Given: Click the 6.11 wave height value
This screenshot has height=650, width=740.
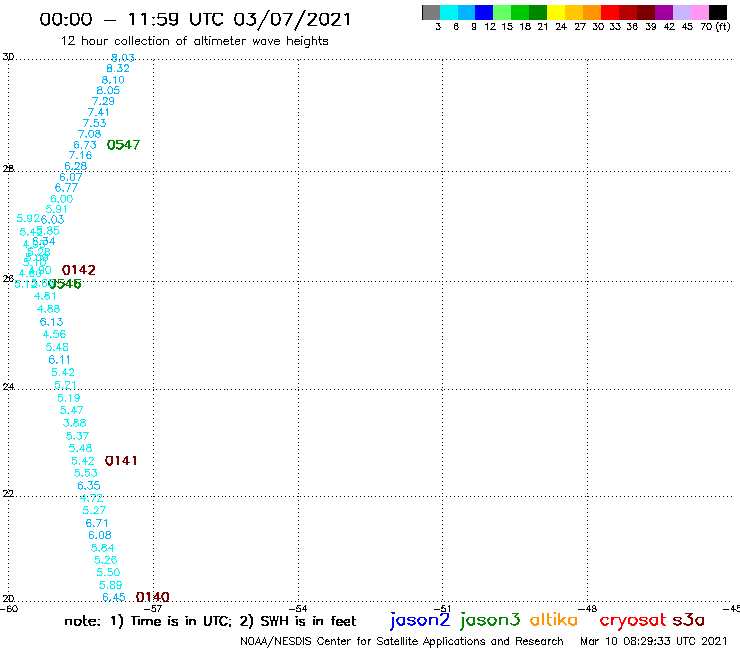Looking at the screenshot, I should point(59,360).
